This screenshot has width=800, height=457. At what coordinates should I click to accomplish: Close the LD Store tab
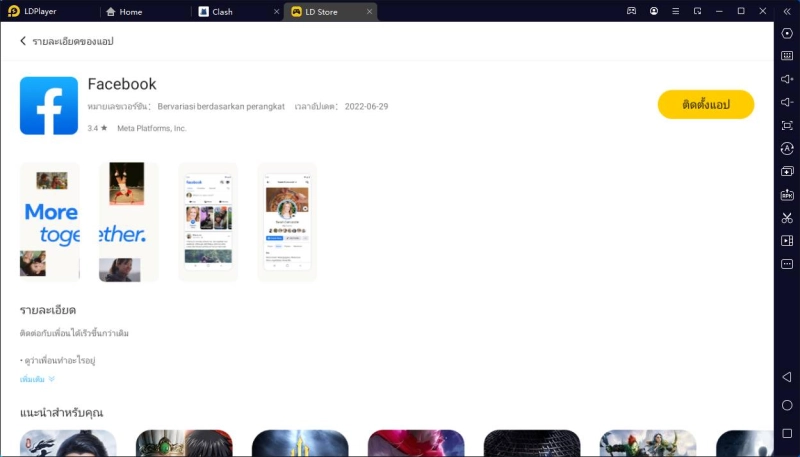tap(369, 12)
